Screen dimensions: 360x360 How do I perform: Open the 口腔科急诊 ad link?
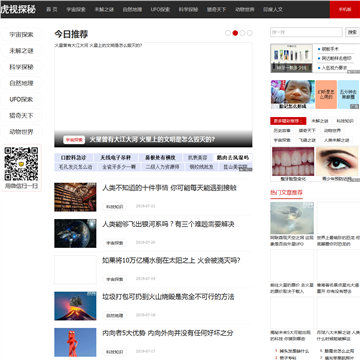click(73, 158)
